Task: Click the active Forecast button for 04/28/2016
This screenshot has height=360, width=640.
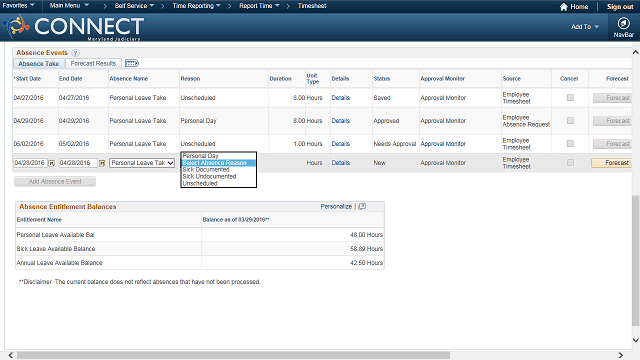Action: [611, 163]
